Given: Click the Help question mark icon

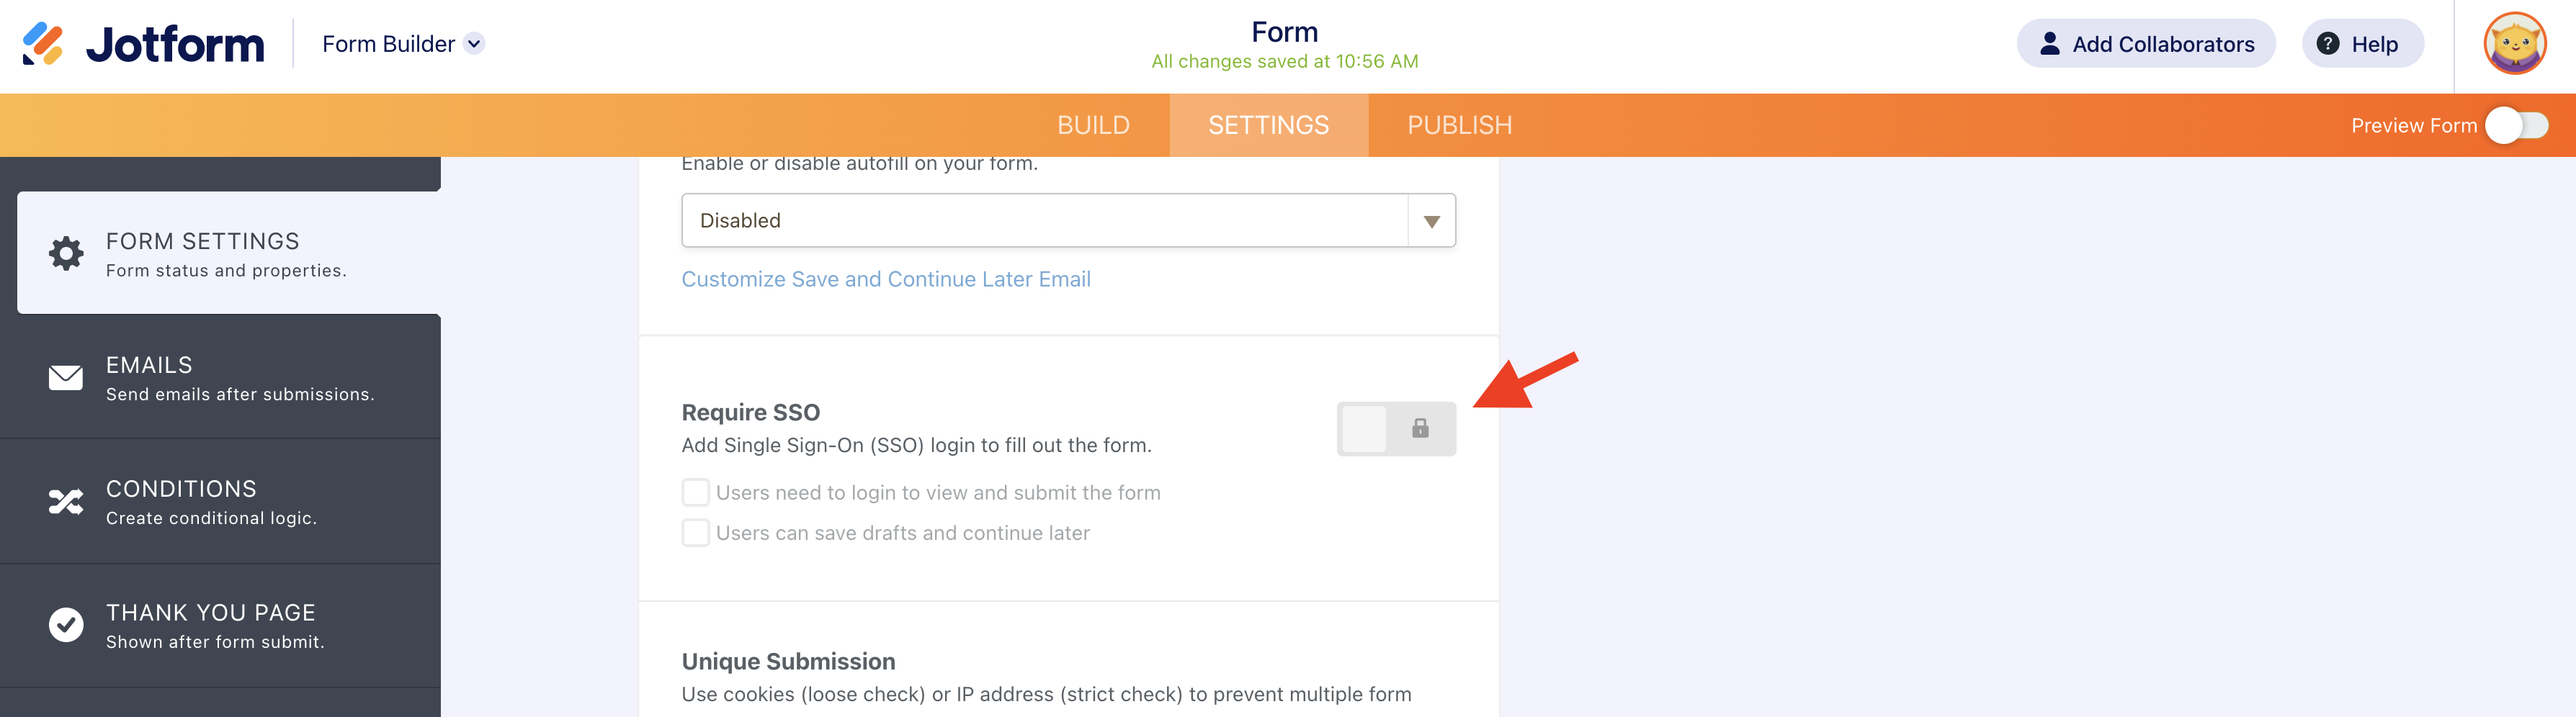Looking at the screenshot, I should (2327, 44).
